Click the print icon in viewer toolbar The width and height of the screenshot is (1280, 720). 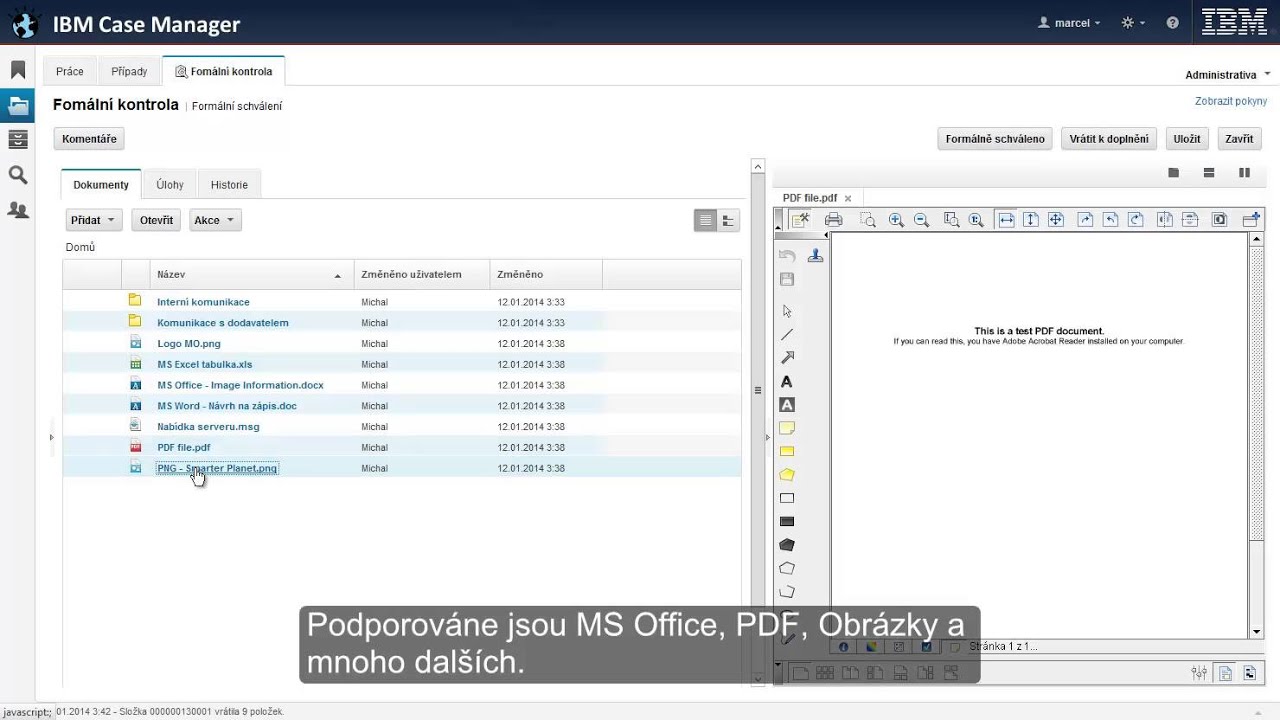[834, 220]
